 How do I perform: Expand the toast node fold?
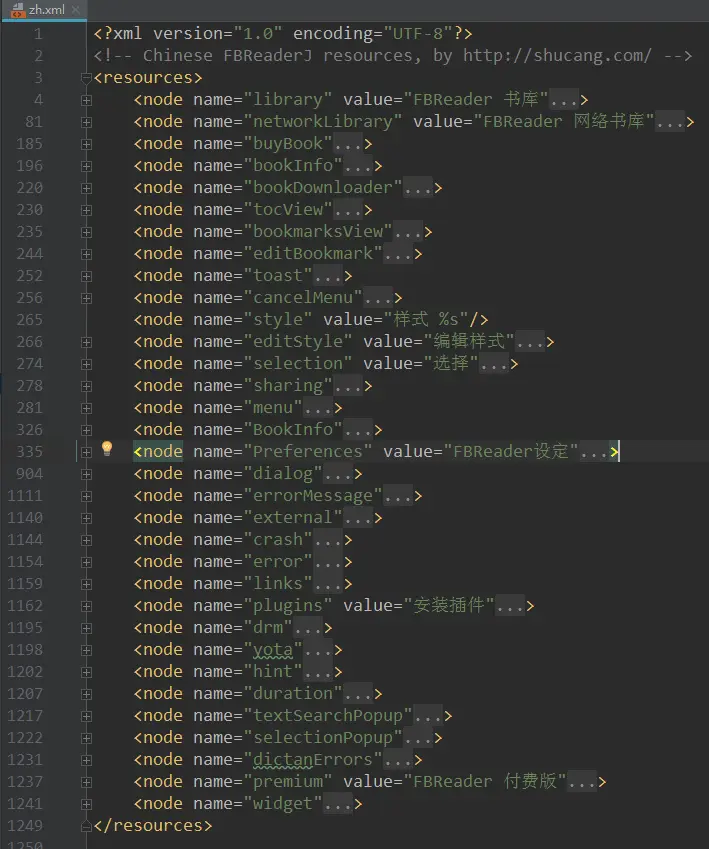[x=86, y=276]
